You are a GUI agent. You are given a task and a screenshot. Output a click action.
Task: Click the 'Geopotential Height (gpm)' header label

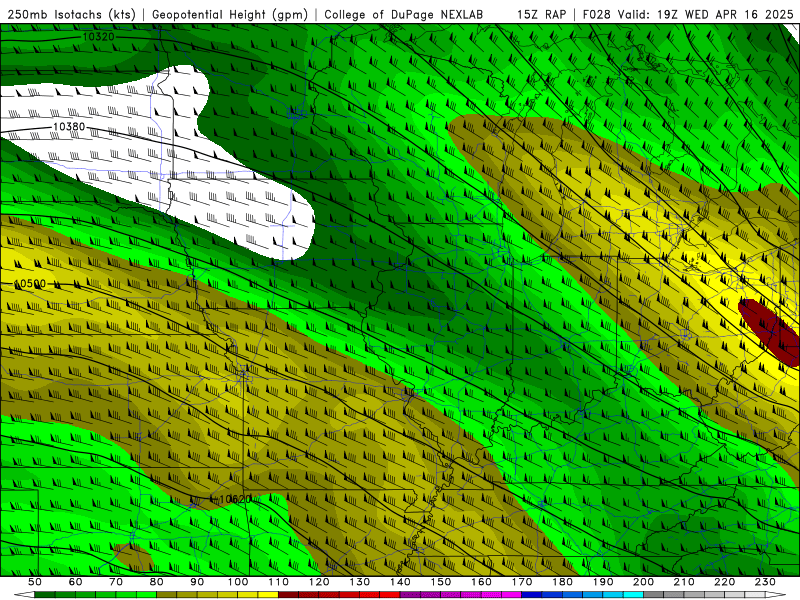230,15
